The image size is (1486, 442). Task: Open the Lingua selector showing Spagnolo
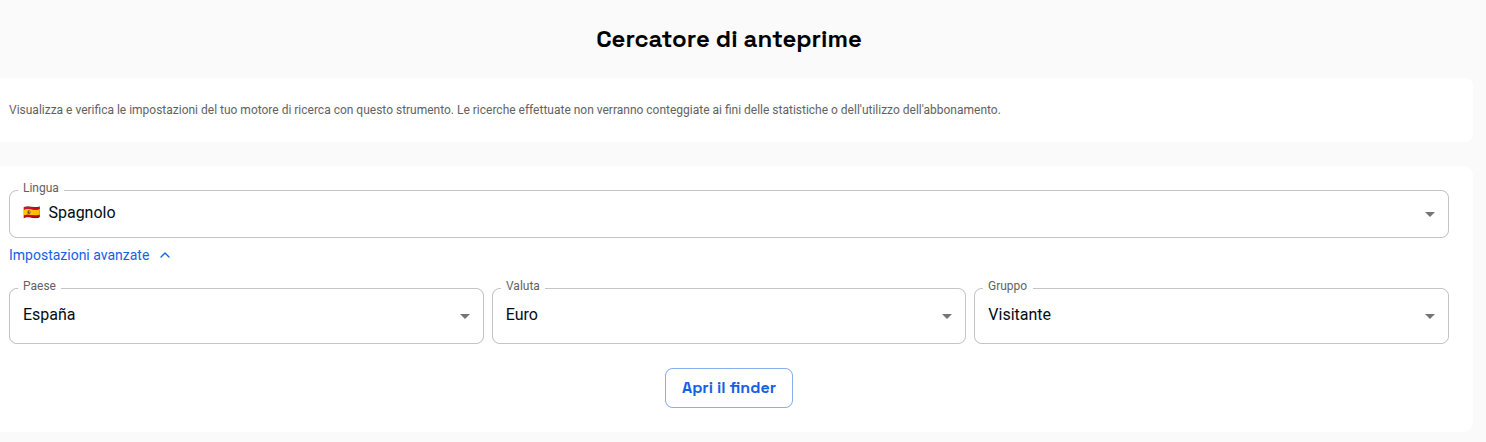729,214
